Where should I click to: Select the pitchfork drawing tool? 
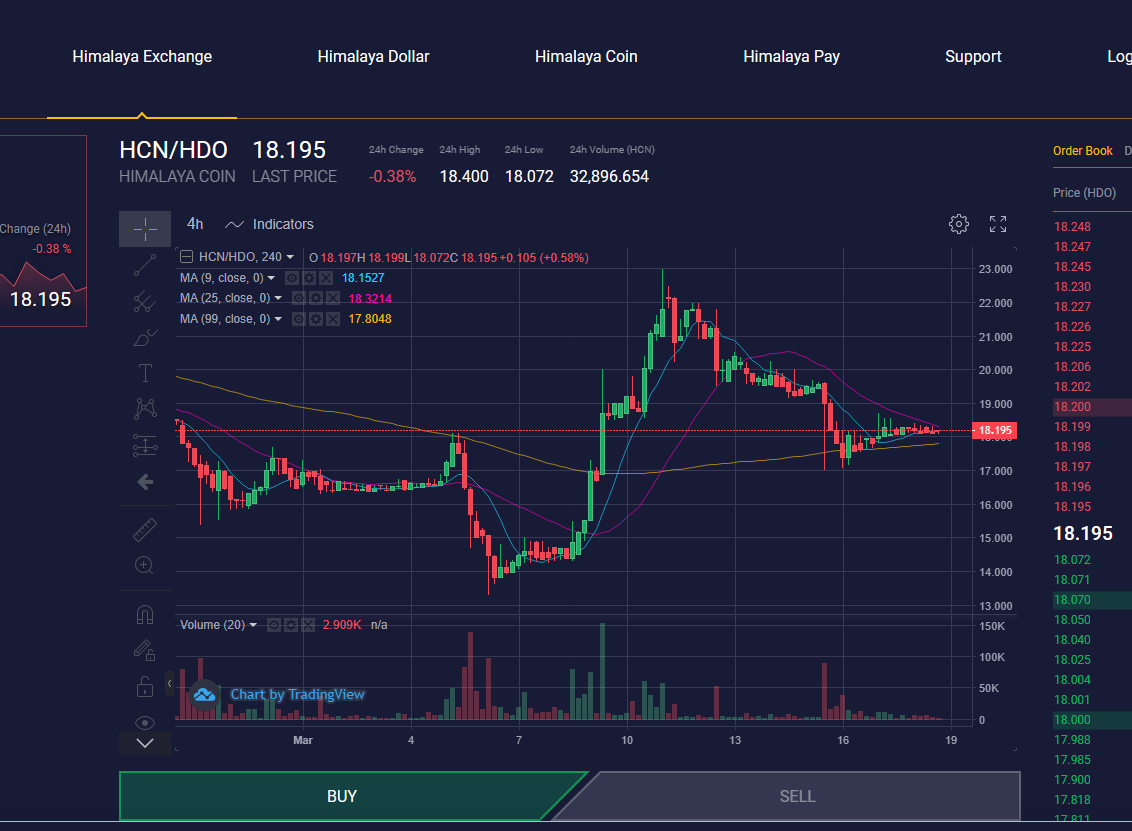click(145, 301)
